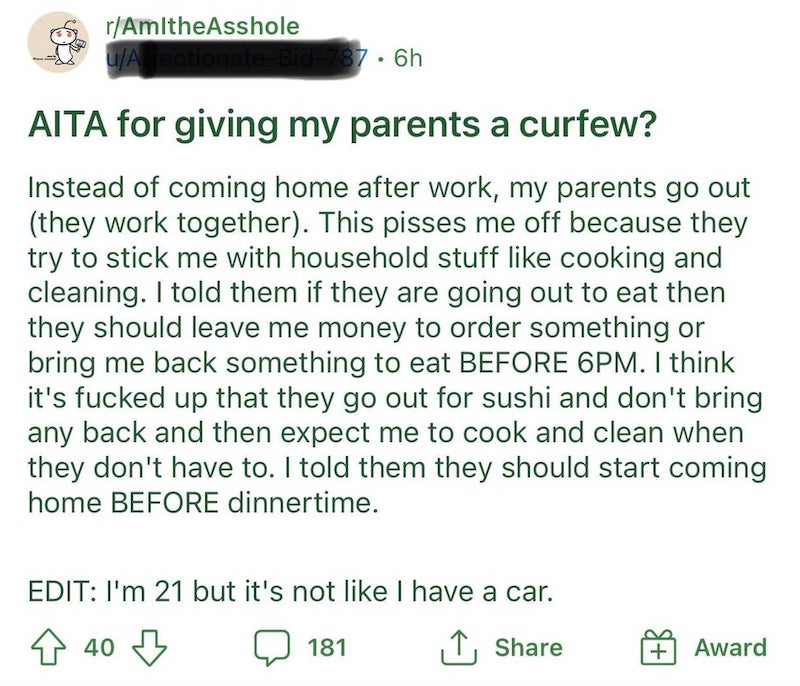Open the 181 comments count
This screenshot has width=800, height=686.
click(x=327, y=647)
